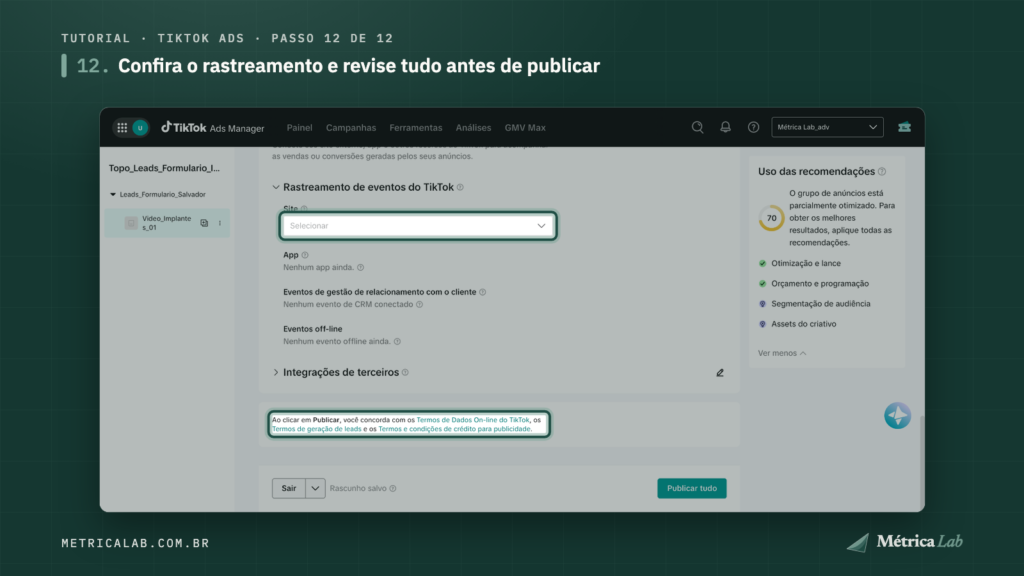Open the Site Selecionar dropdown
This screenshot has width=1024, height=576.
[418, 226]
